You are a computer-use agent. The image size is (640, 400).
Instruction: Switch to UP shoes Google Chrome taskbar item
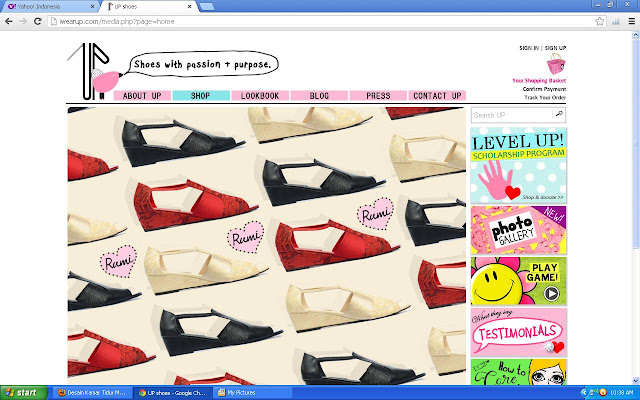click(x=173, y=393)
